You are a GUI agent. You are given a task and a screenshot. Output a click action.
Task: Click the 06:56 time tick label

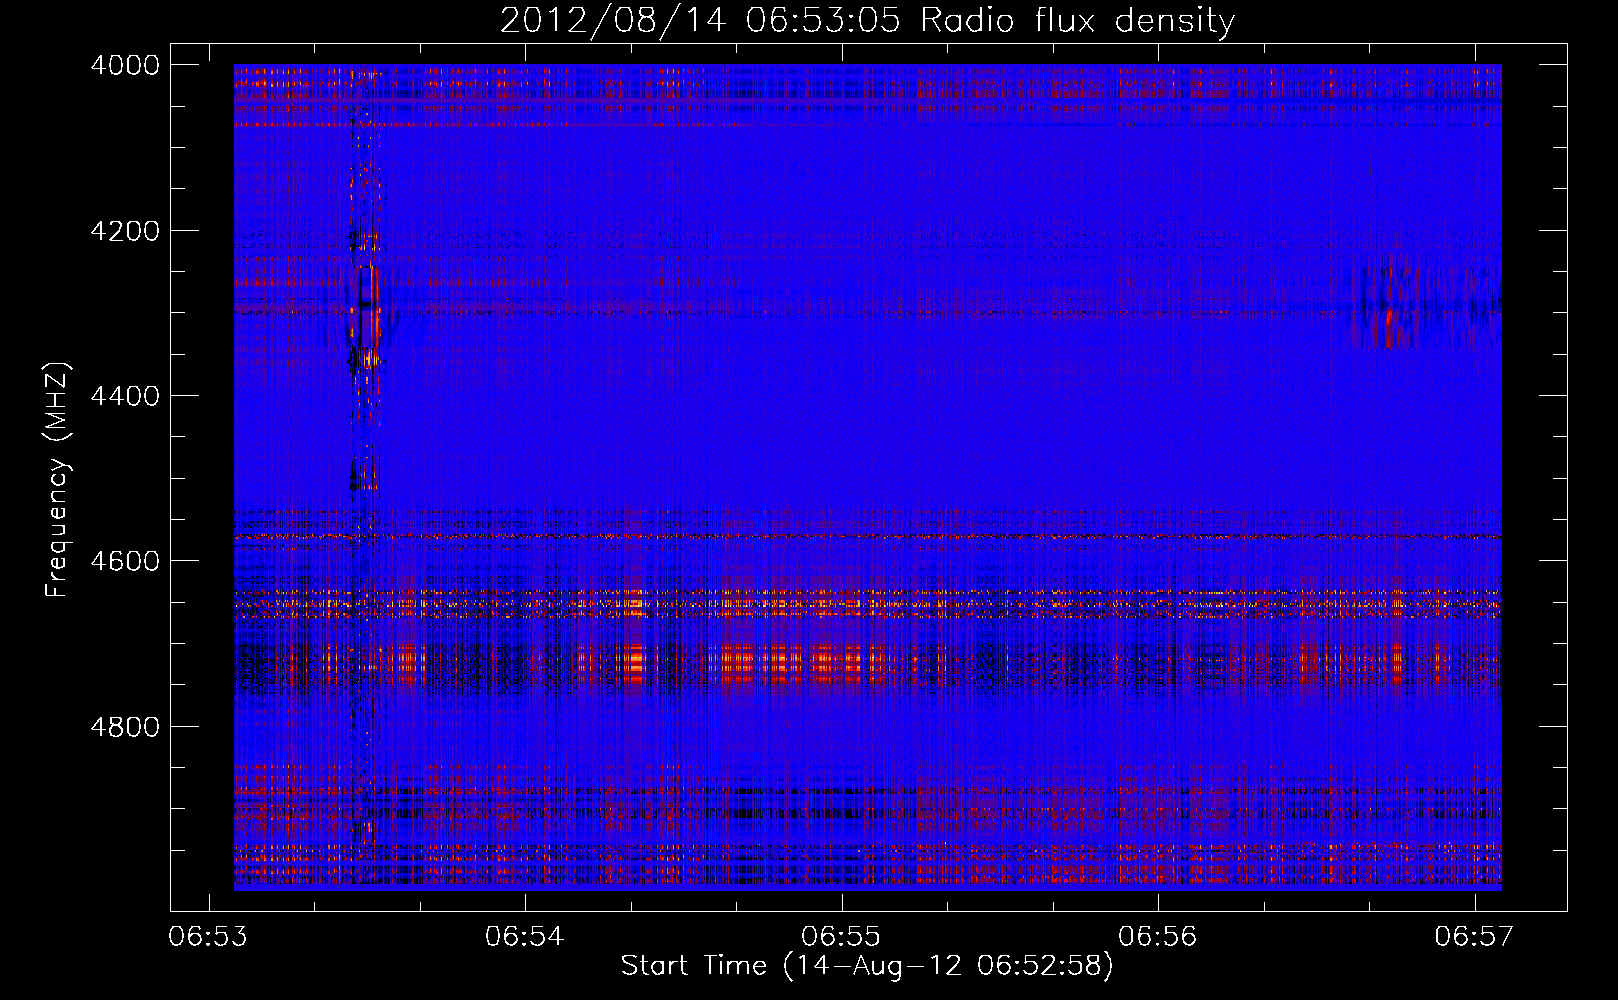[1158, 937]
